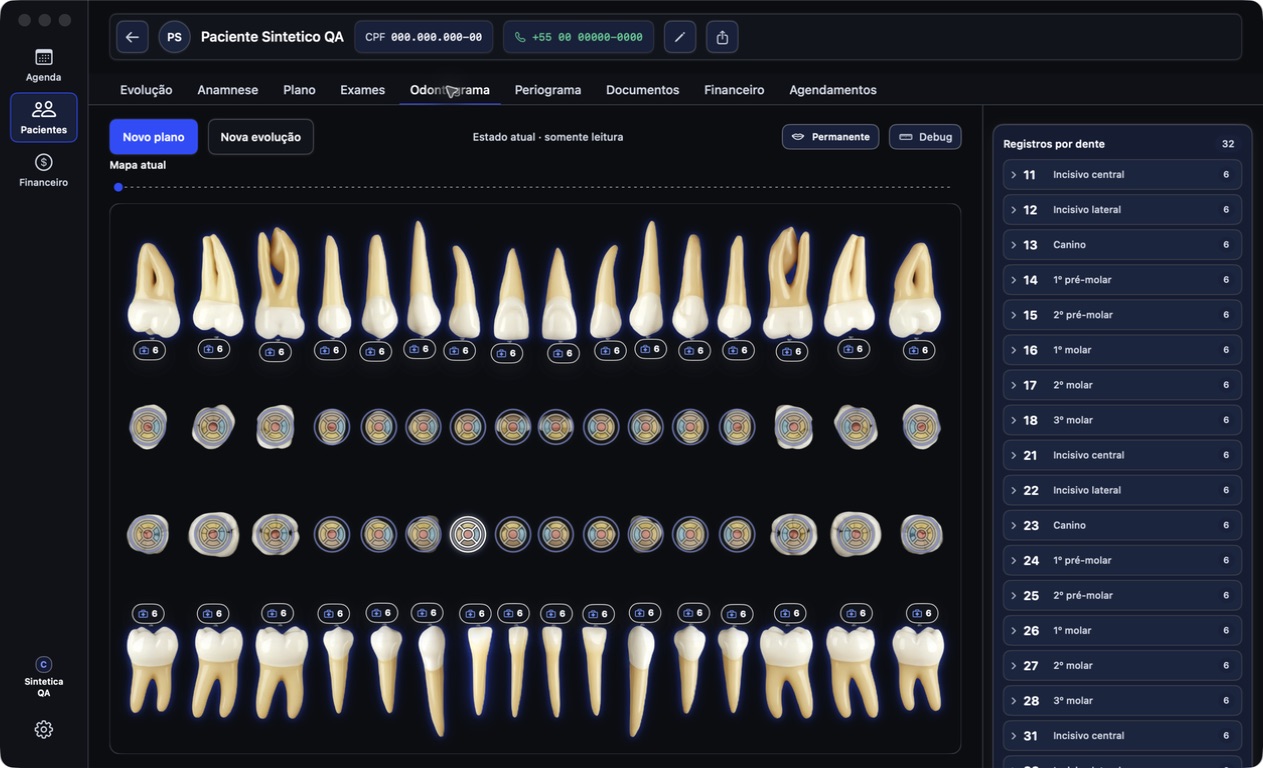Click the Mapa atual label
1263x768 pixels.
tap(138, 165)
